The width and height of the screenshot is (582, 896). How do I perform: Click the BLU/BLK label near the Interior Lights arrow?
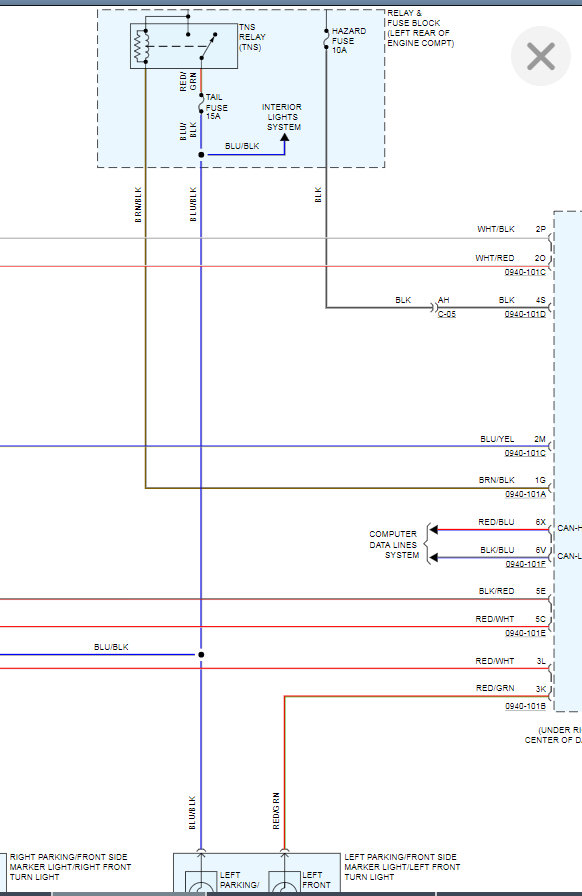tap(242, 146)
